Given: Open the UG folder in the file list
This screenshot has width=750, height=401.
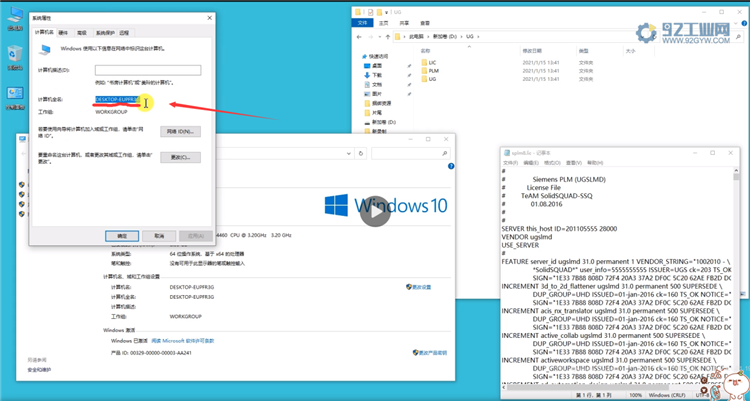Looking at the screenshot, I should pos(429,78).
